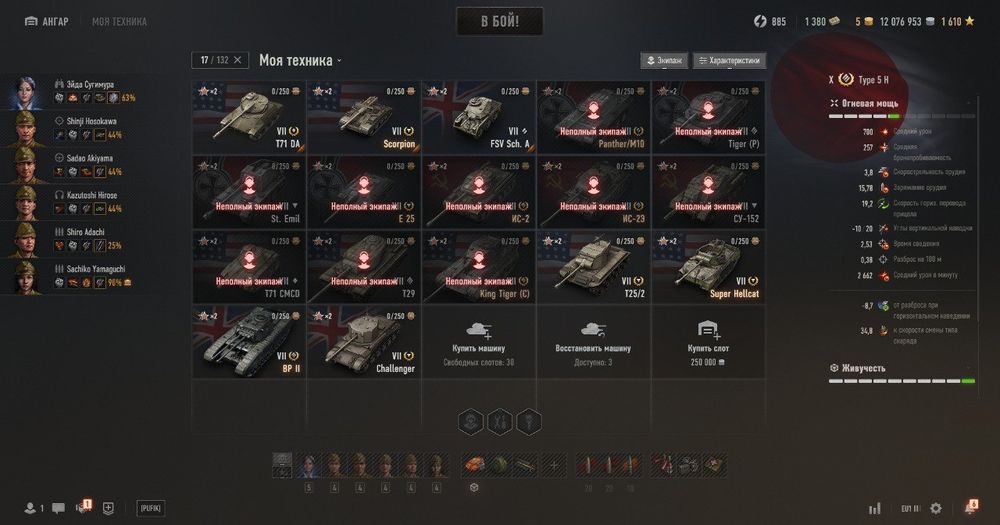Select the Super Hellcat tank tile
1000x525 pixels.
coord(708,267)
